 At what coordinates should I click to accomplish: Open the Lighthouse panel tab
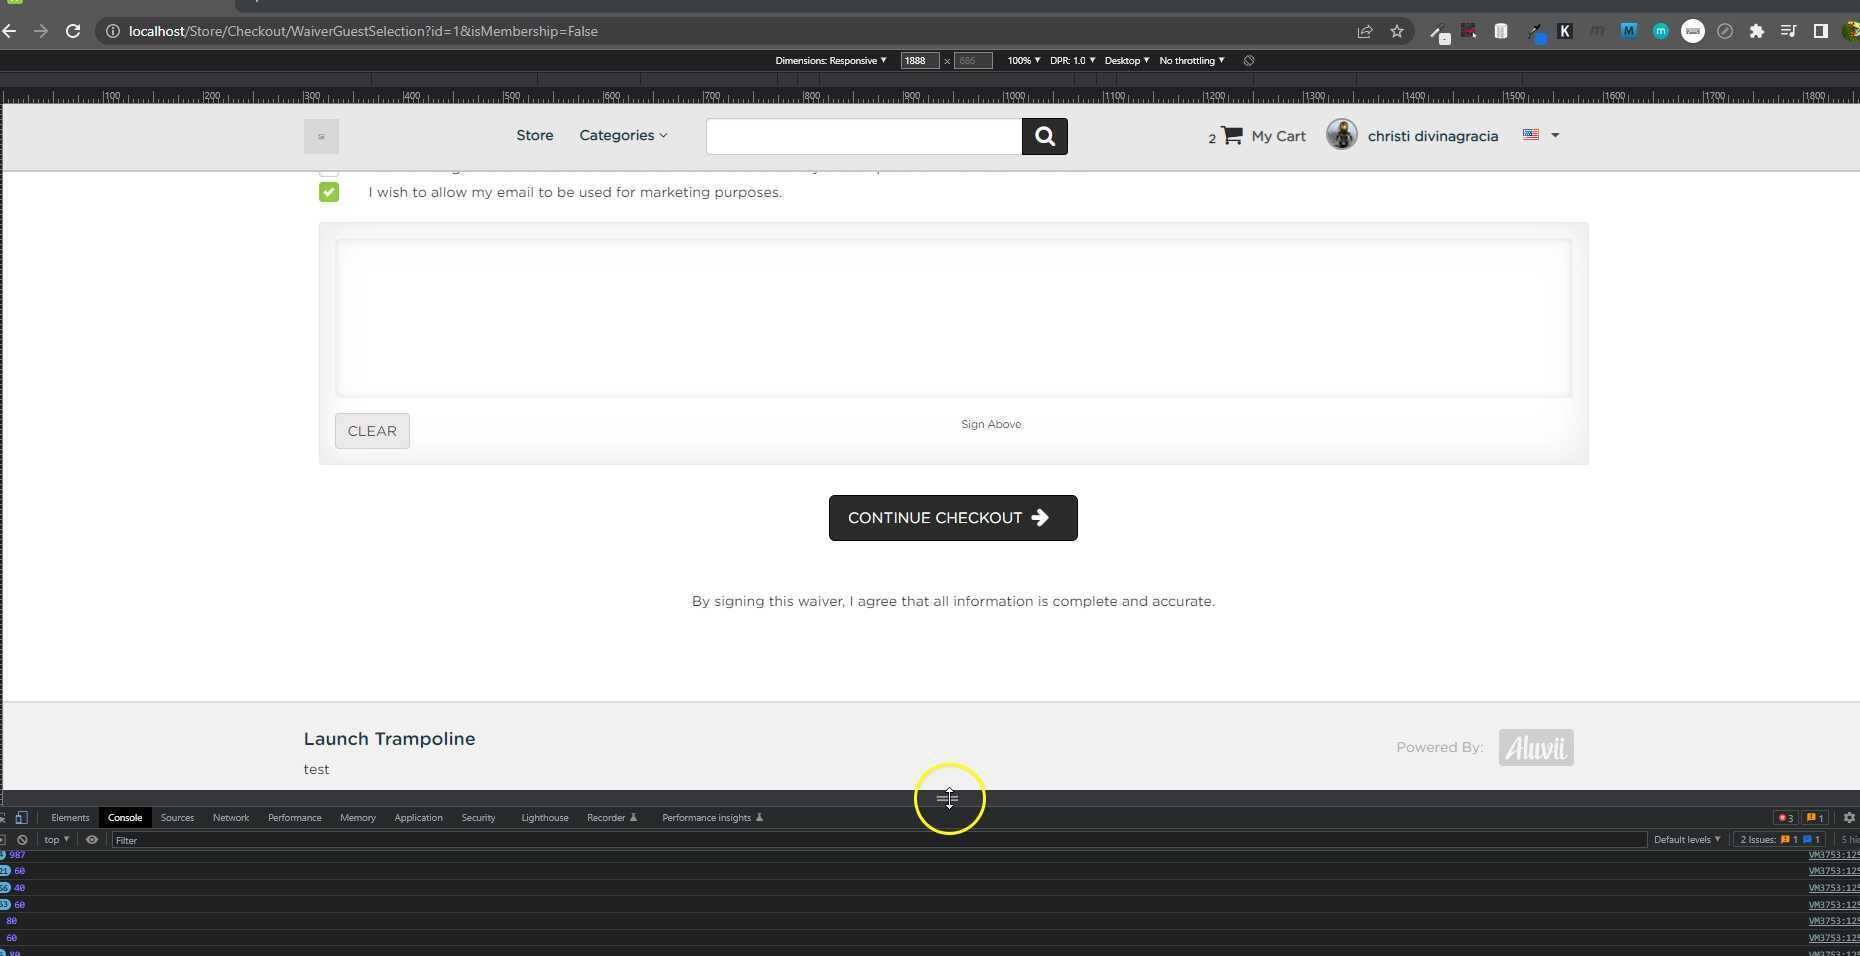coord(543,818)
